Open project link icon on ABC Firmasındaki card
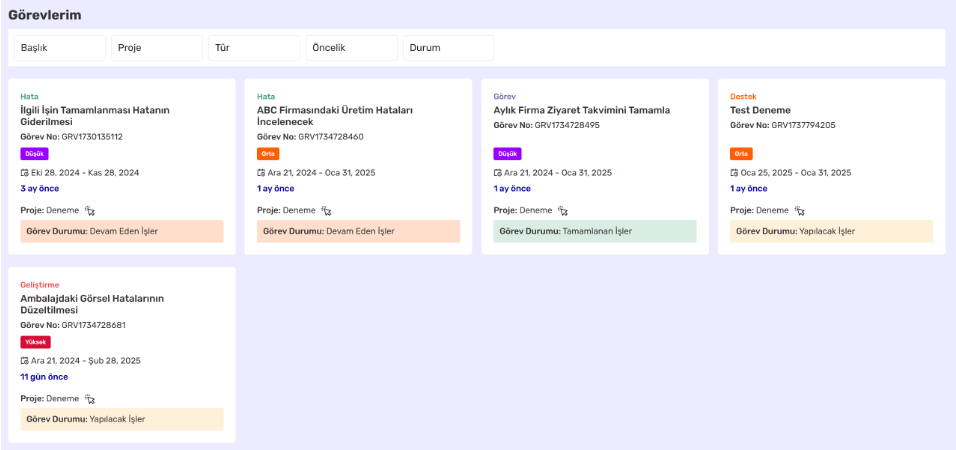 [326, 211]
